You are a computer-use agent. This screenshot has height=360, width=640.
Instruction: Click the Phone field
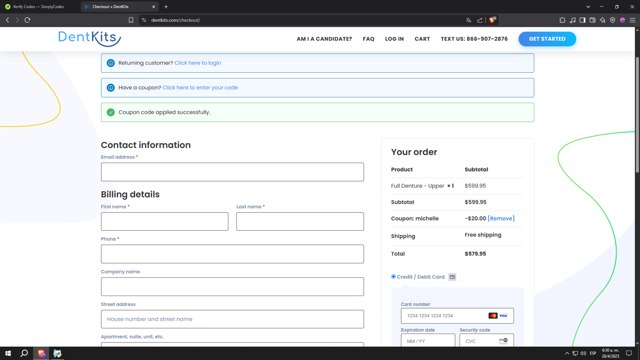(232, 254)
